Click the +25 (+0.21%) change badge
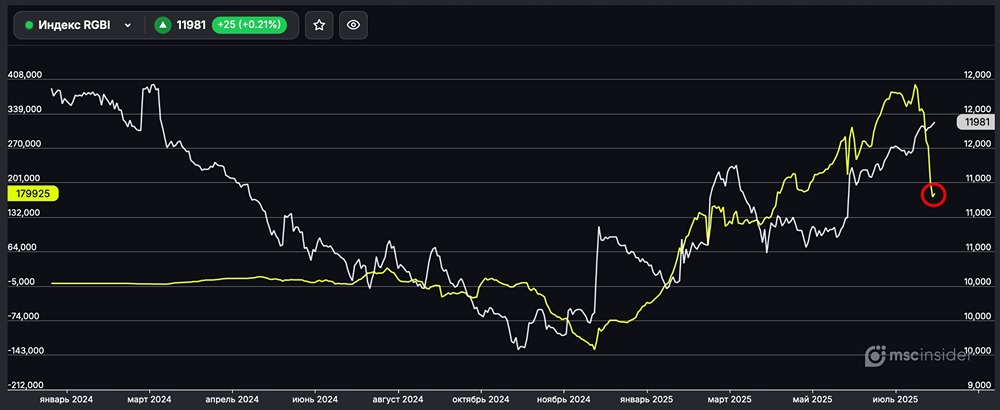1000x410 pixels. (249, 26)
